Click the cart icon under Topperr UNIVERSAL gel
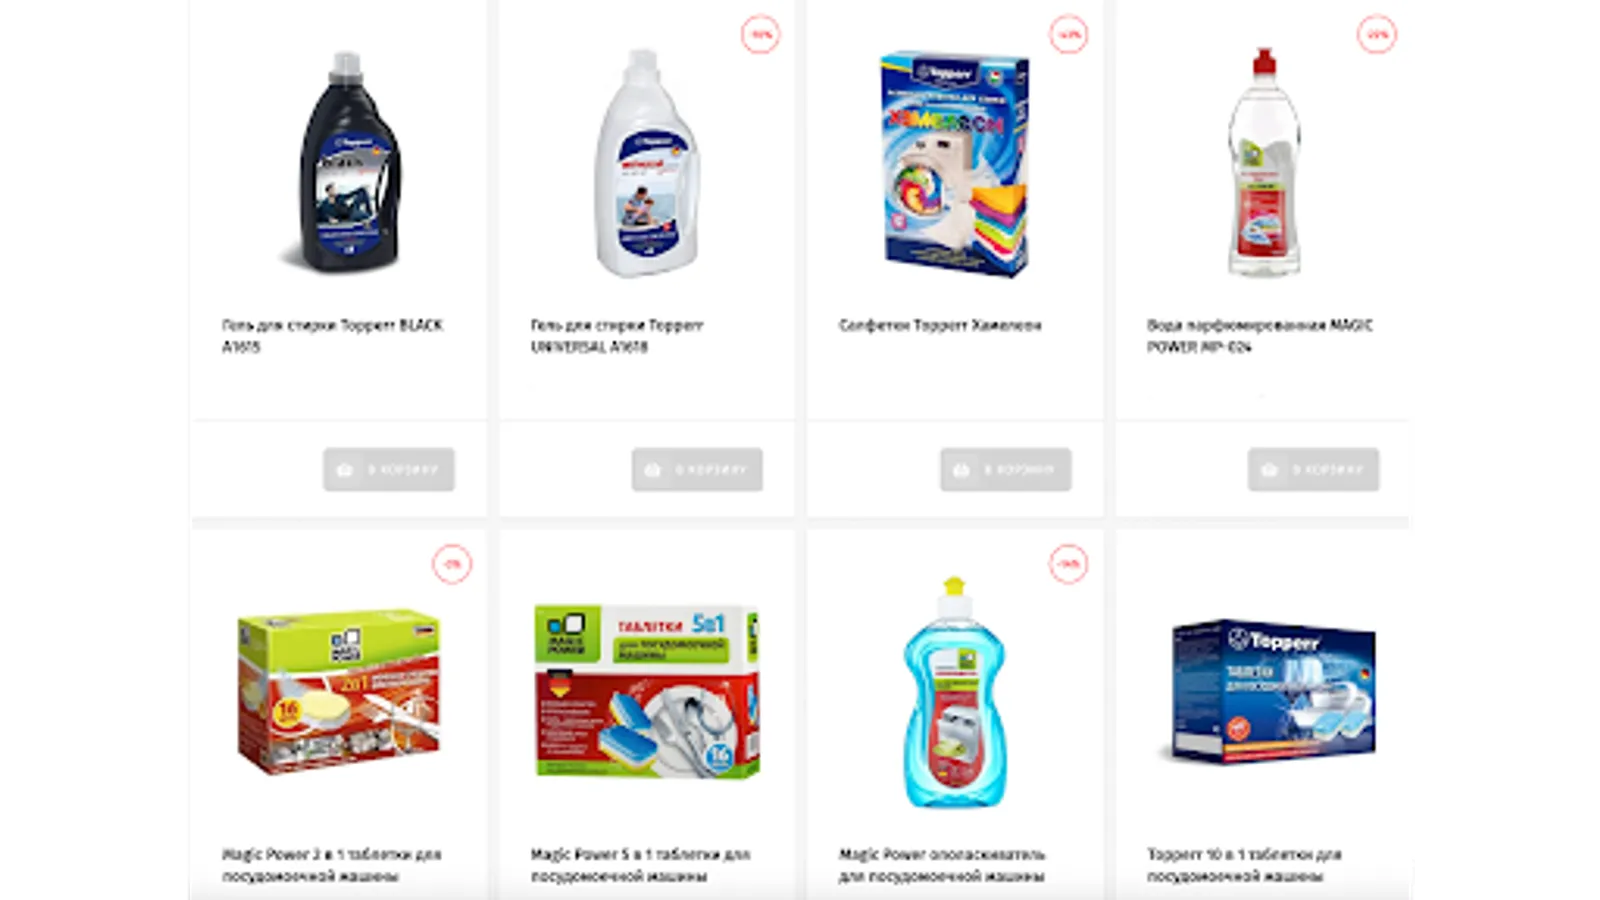This screenshot has width=1600, height=900. 653,470
